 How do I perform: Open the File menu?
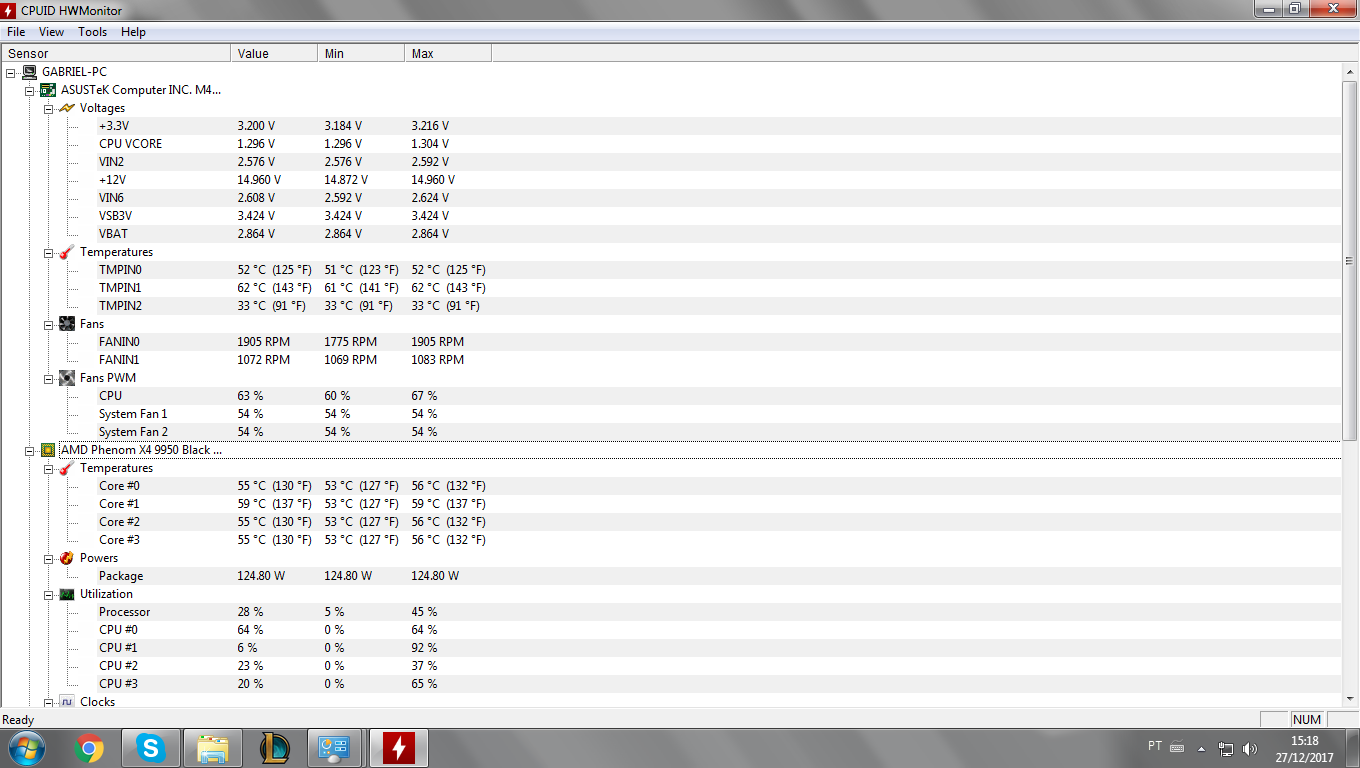tap(16, 32)
